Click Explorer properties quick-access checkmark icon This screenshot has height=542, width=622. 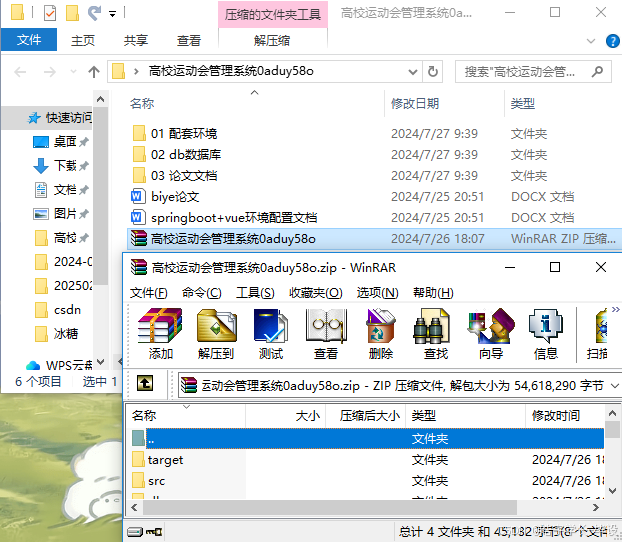[50, 13]
